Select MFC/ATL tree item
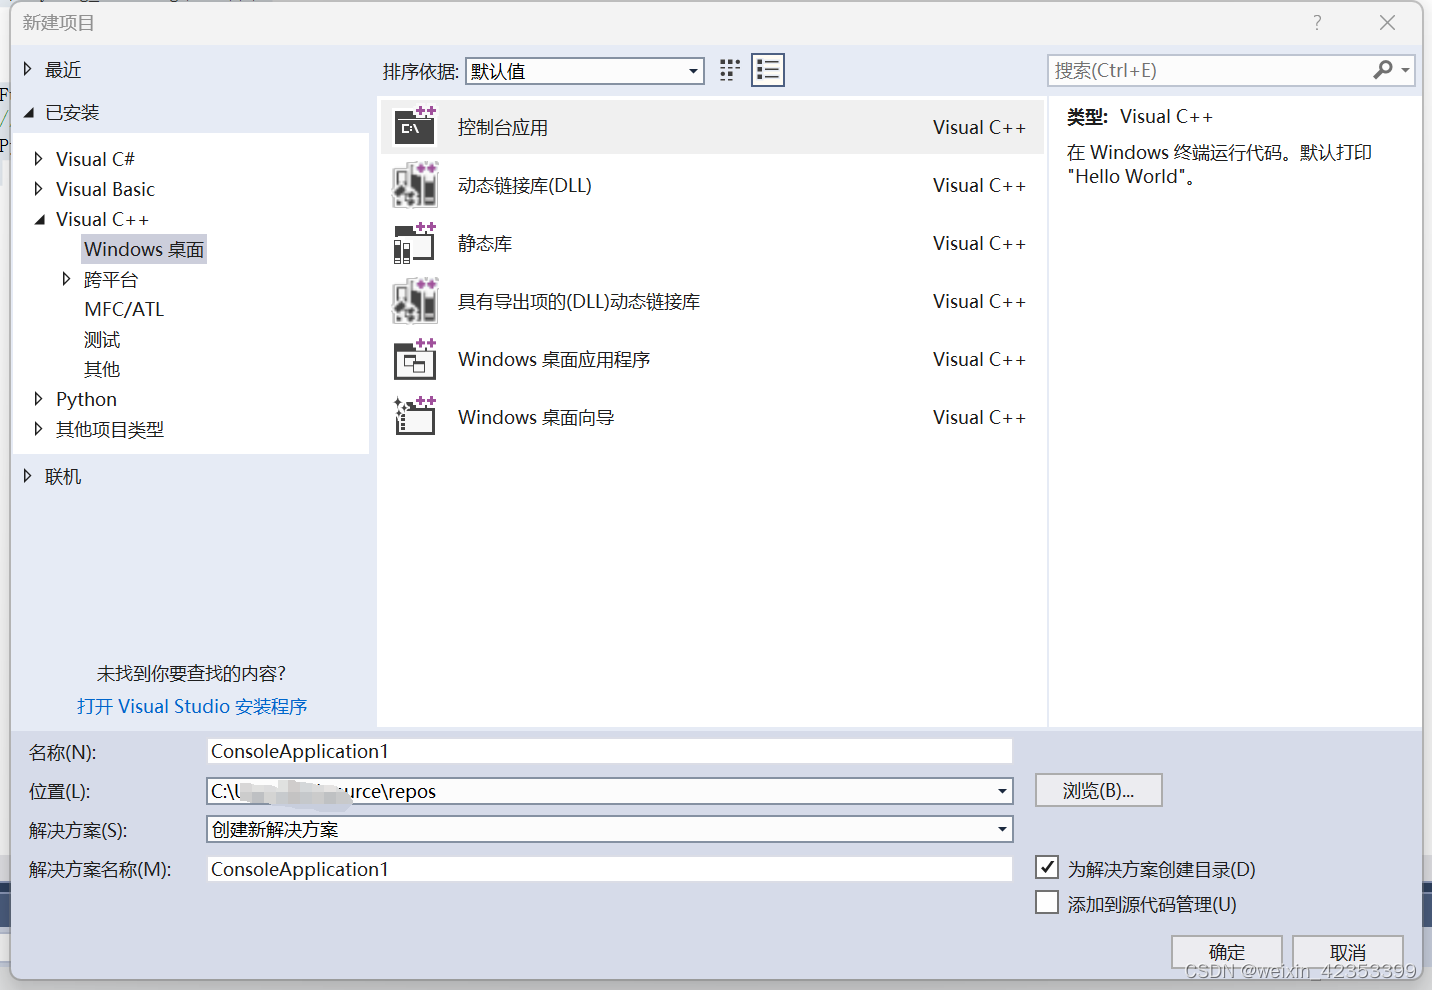The height and width of the screenshot is (990, 1432). pyautogui.click(x=124, y=309)
